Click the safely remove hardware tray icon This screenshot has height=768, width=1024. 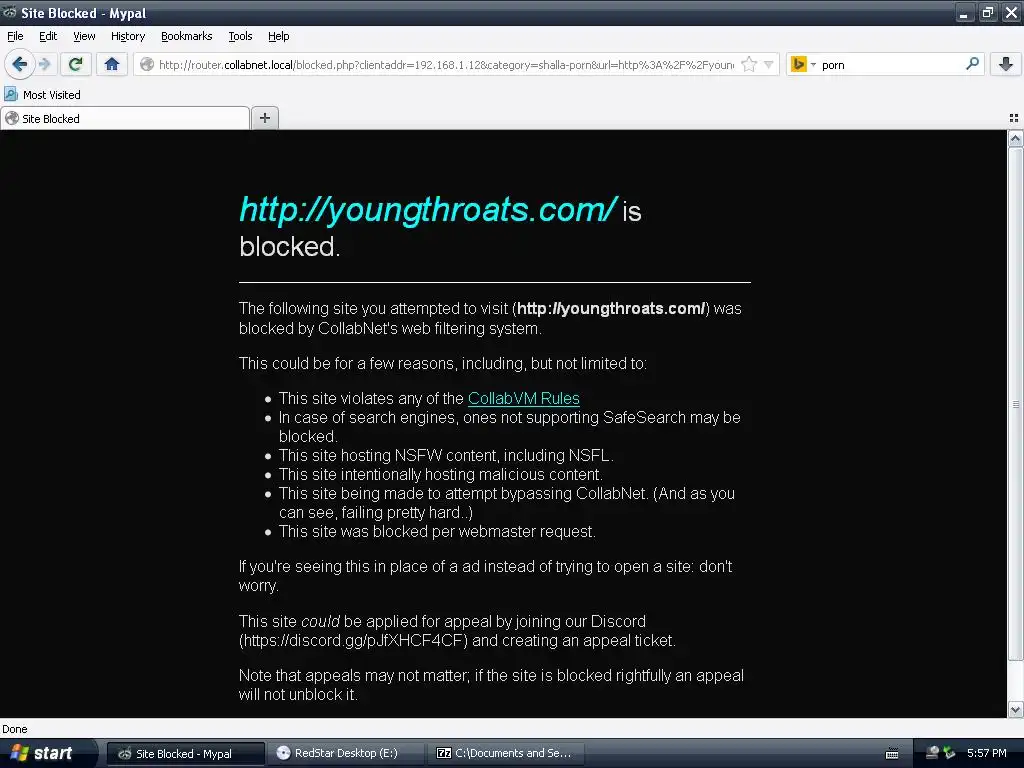949,753
